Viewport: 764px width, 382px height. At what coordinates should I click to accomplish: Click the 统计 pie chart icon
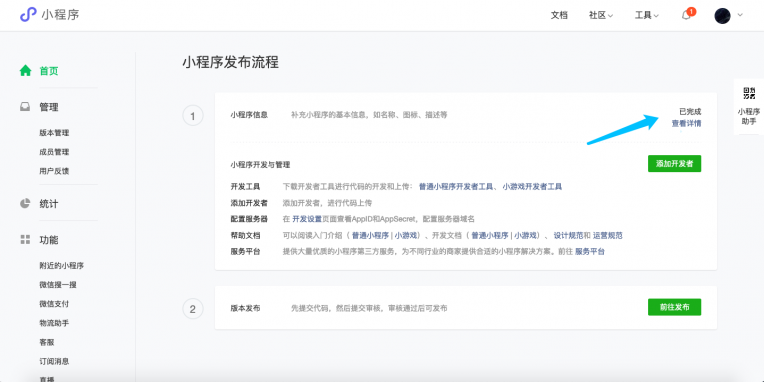coord(25,204)
